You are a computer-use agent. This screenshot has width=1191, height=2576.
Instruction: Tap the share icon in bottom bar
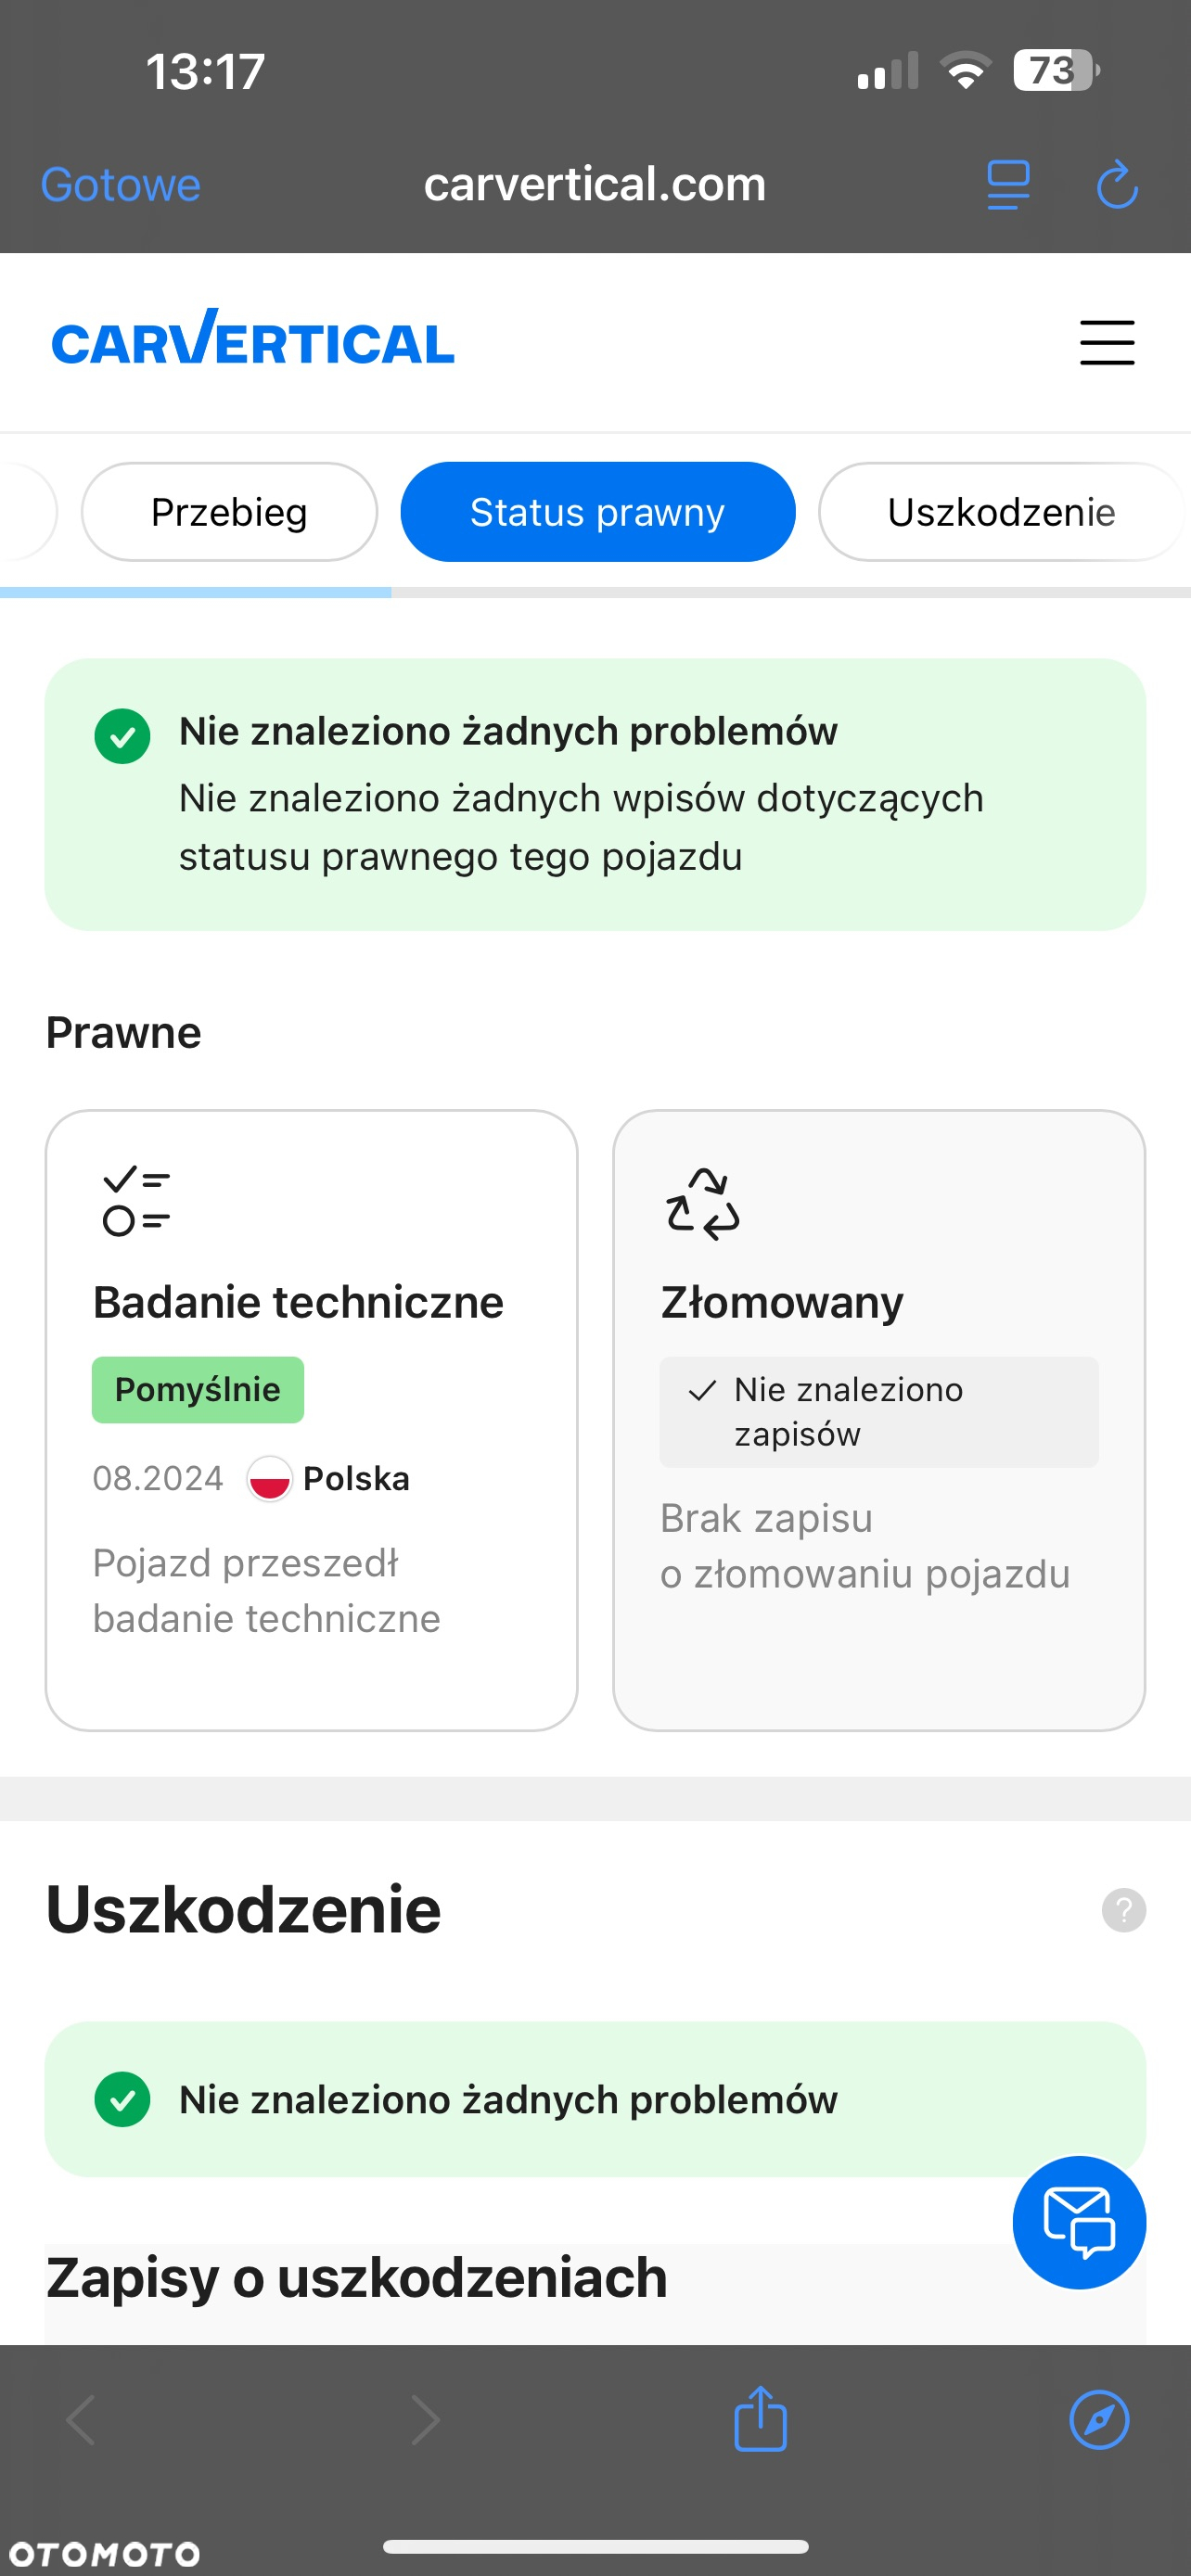760,2418
